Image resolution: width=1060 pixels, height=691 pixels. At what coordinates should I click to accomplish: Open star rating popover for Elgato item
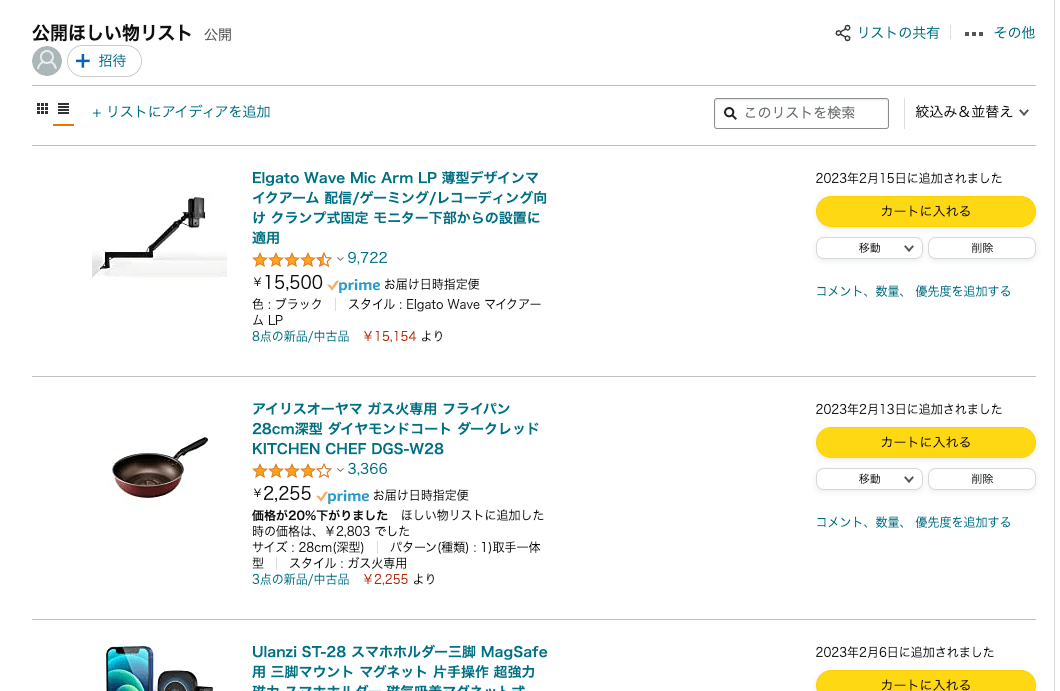(x=298, y=259)
